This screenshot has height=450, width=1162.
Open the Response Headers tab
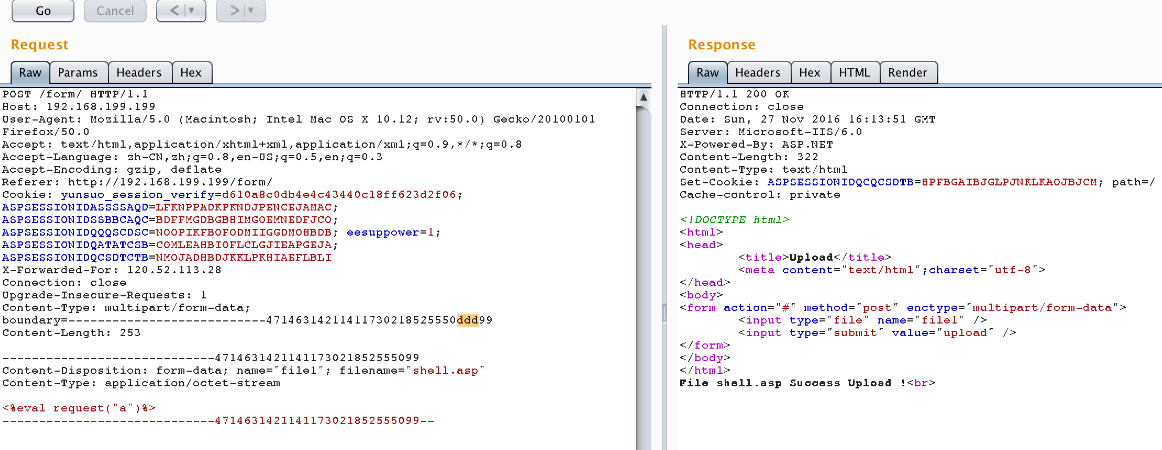(x=757, y=73)
